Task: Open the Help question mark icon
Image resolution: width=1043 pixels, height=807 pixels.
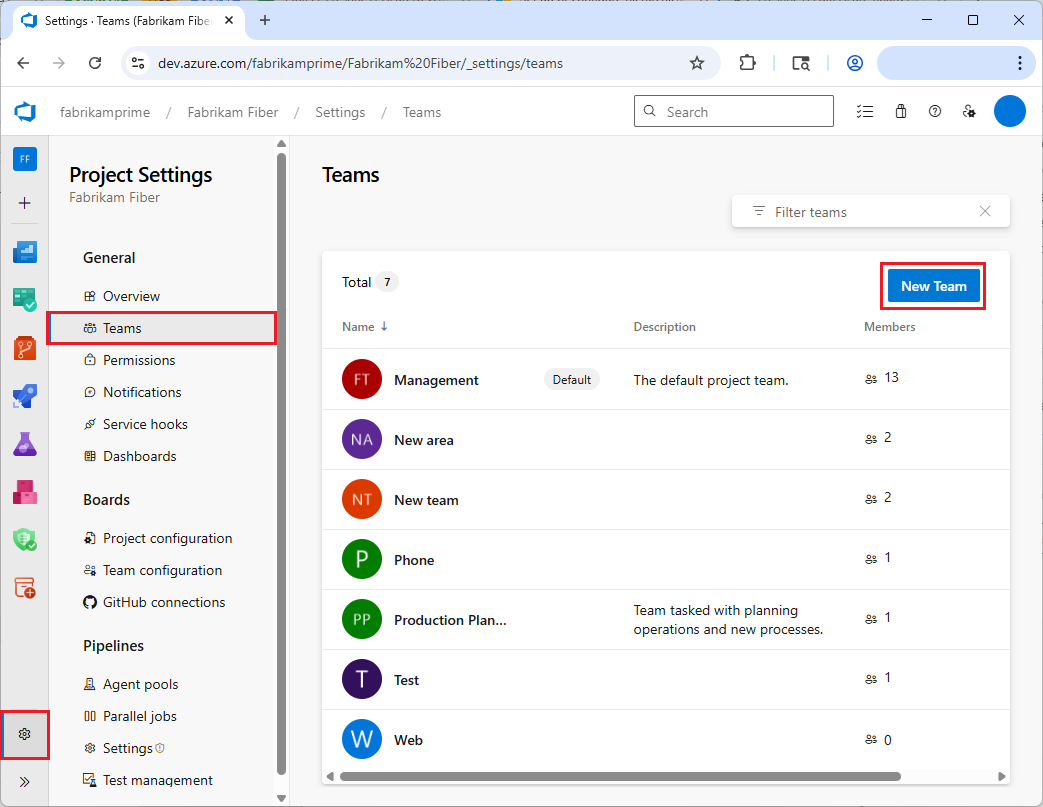Action: (x=935, y=111)
